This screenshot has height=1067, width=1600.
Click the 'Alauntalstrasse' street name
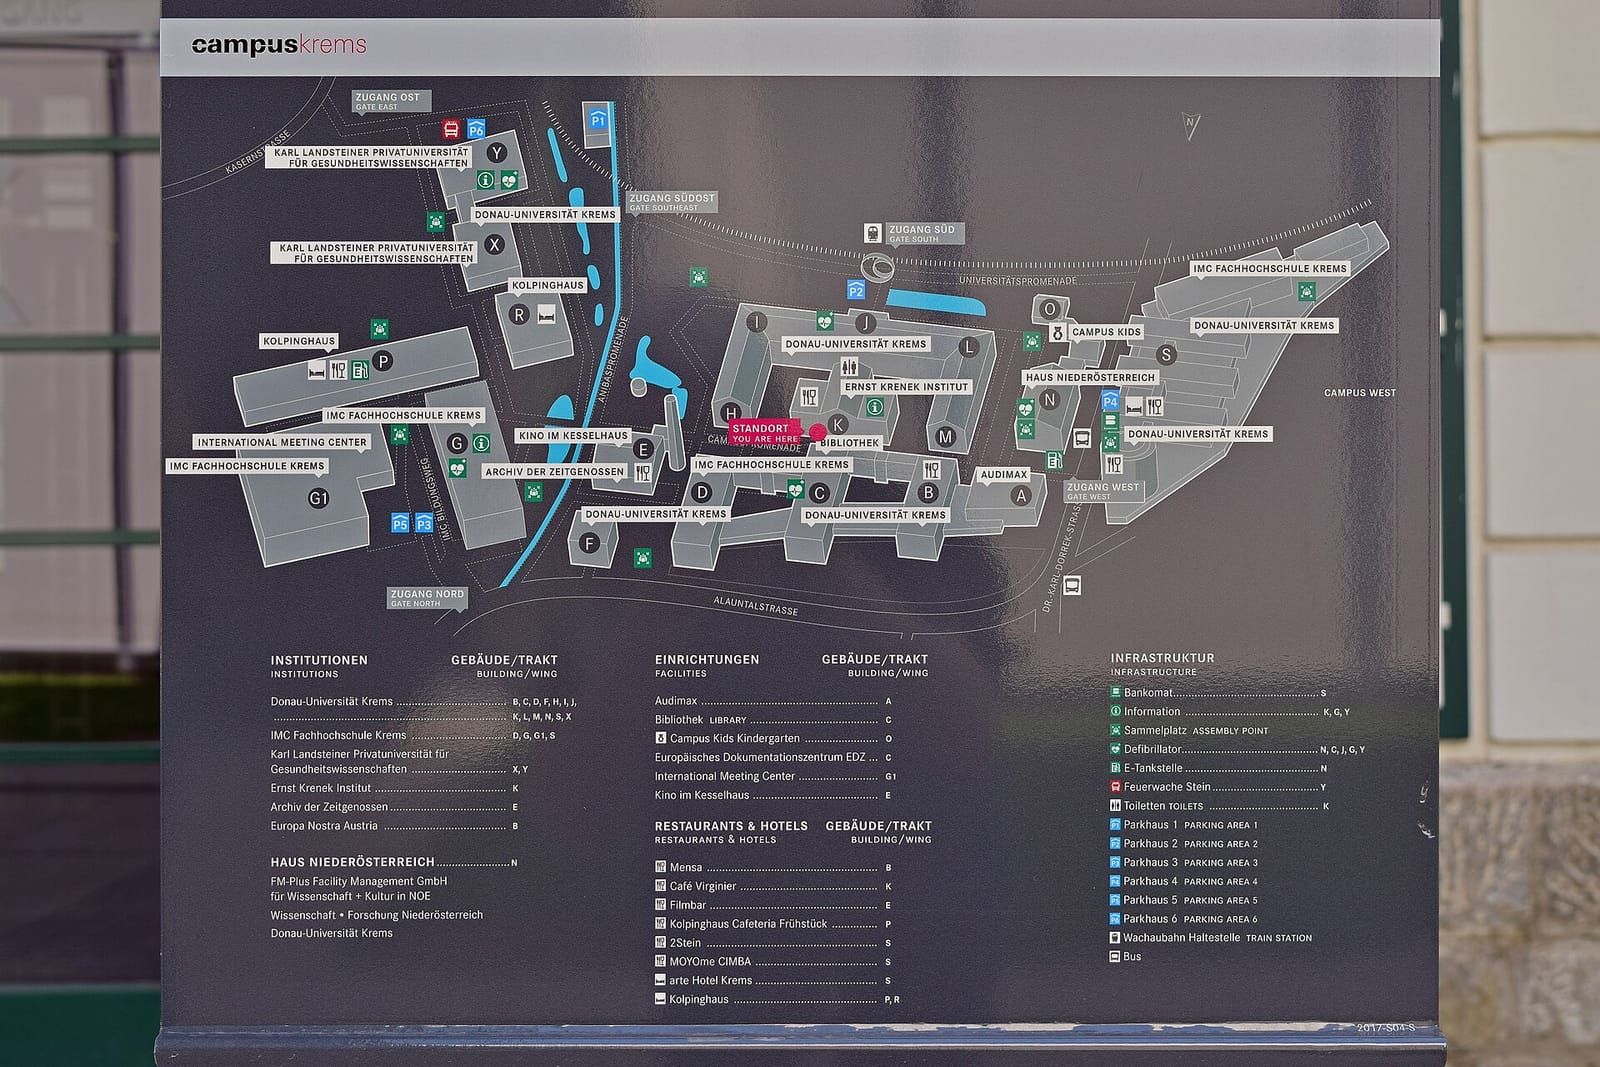click(756, 605)
